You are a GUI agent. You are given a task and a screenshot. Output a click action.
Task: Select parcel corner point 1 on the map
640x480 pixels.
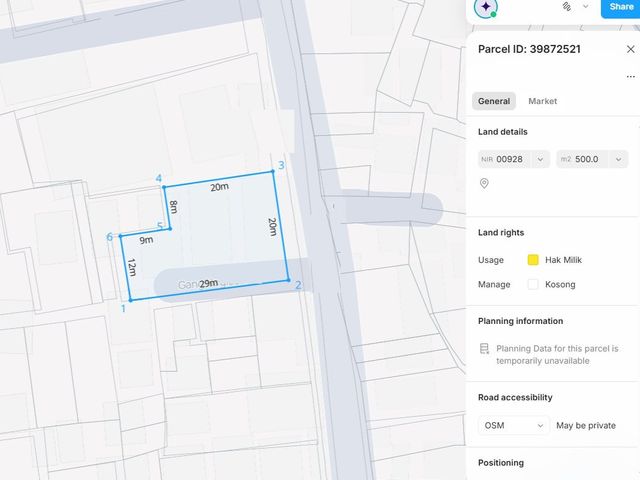(x=131, y=300)
